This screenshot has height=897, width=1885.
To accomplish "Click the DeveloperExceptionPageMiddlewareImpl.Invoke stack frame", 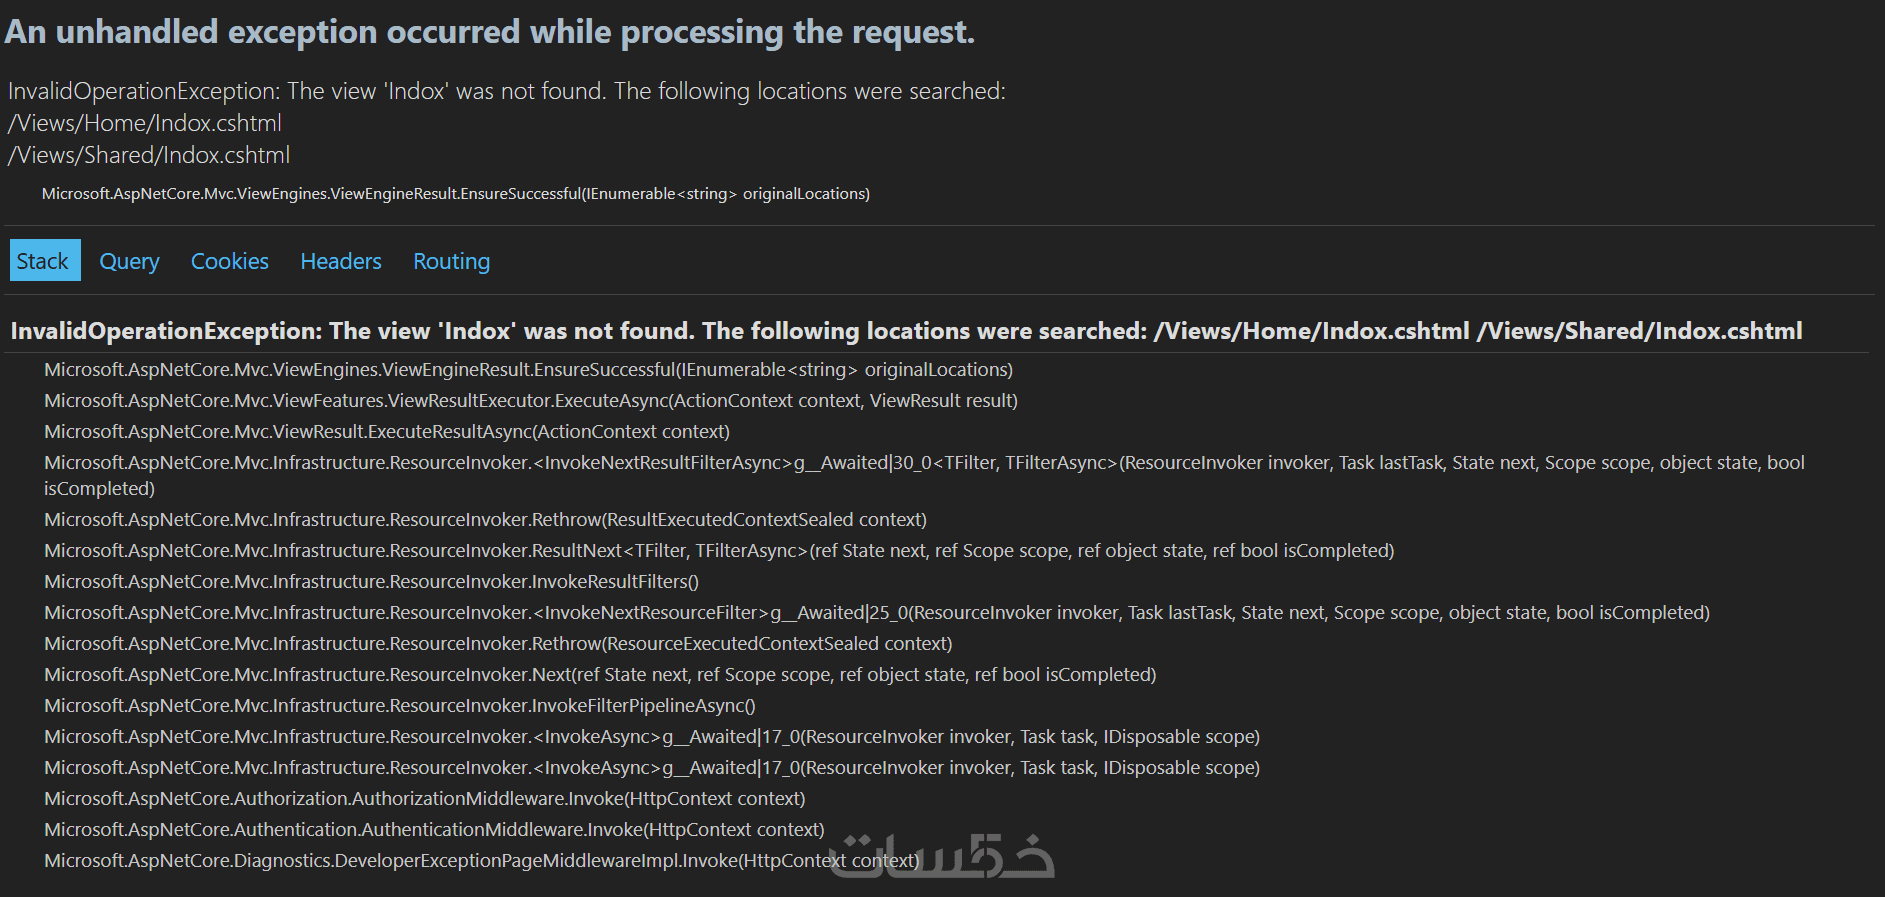I will [x=481, y=861].
